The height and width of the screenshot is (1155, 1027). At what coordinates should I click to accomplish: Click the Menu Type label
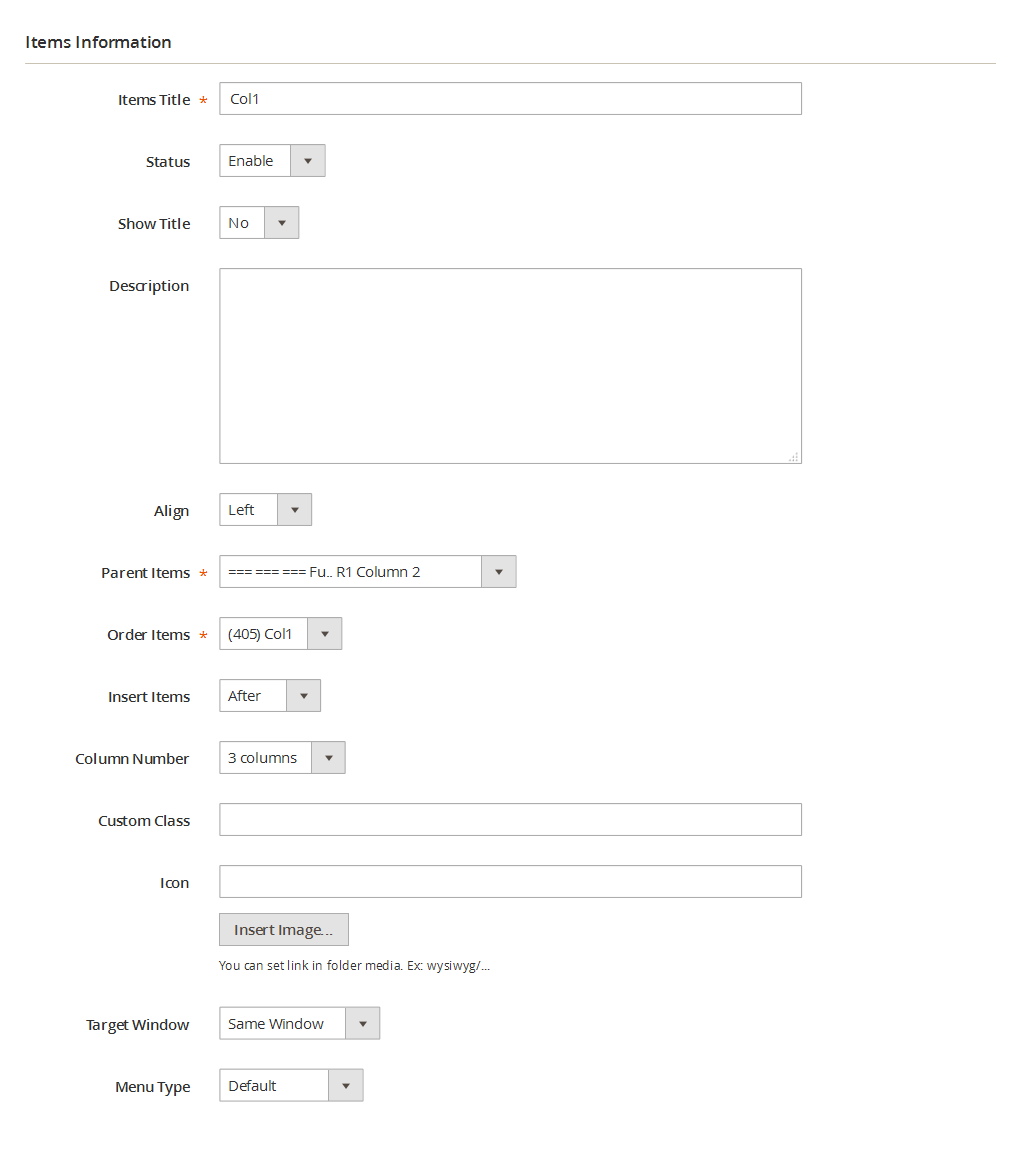point(153,1086)
